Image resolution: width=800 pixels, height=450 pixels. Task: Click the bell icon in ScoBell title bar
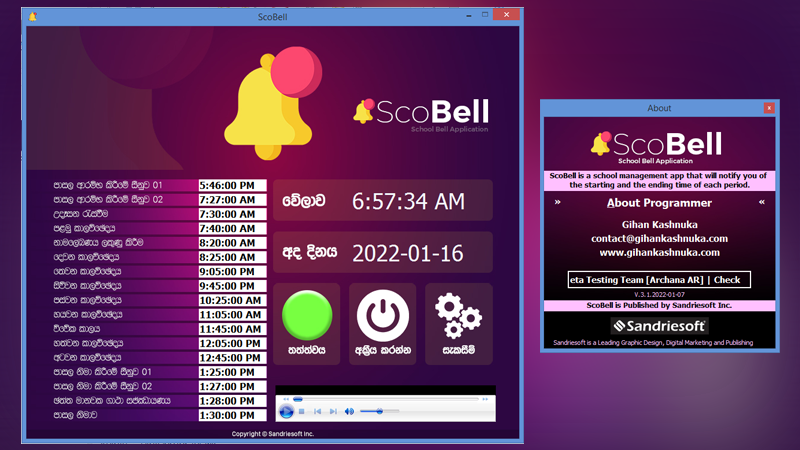(33, 16)
